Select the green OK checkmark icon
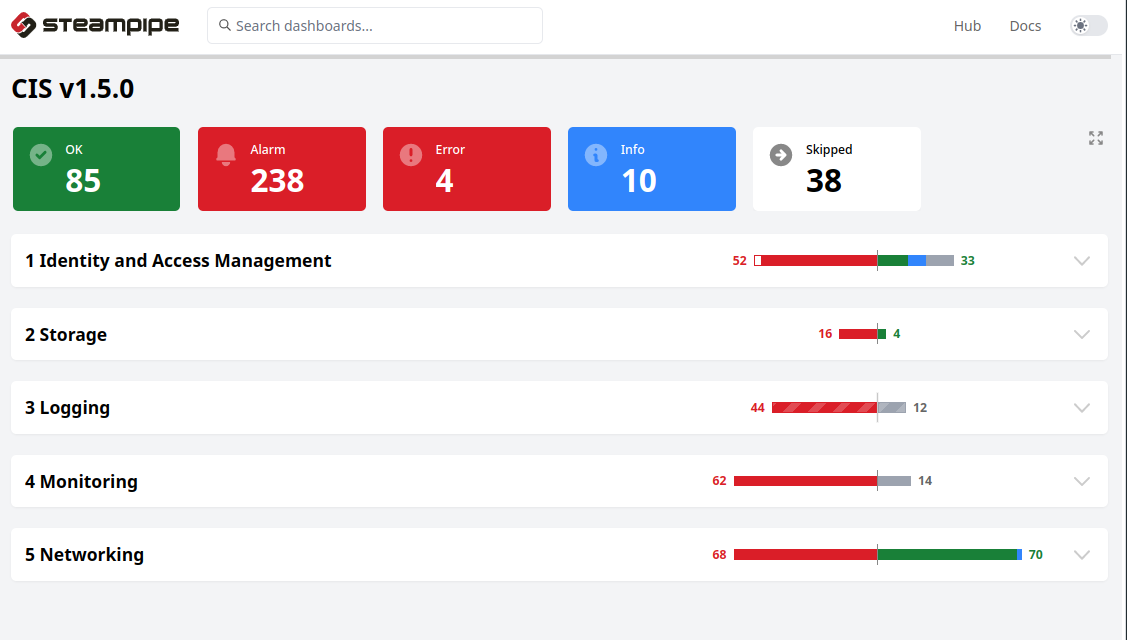1127x640 pixels. point(40,154)
